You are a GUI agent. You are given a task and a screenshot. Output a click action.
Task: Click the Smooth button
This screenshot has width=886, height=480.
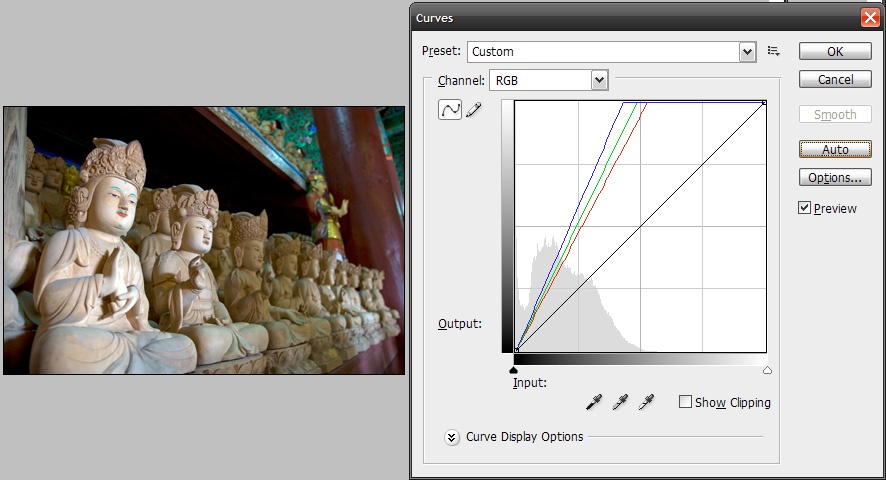(x=835, y=114)
